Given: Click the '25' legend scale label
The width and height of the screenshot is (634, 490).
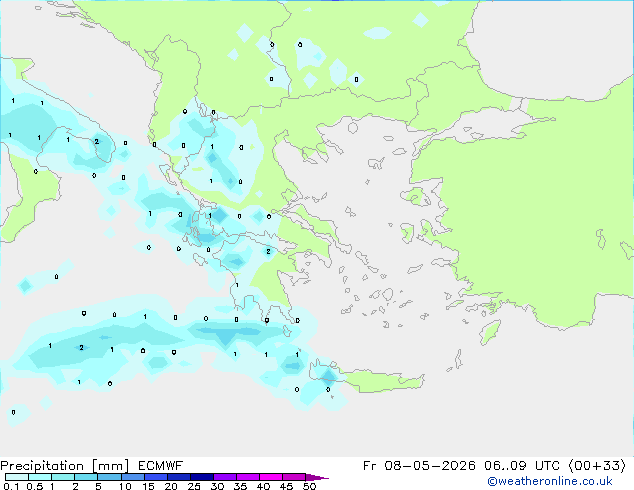Looking at the screenshot, I should tap(194, 486).
